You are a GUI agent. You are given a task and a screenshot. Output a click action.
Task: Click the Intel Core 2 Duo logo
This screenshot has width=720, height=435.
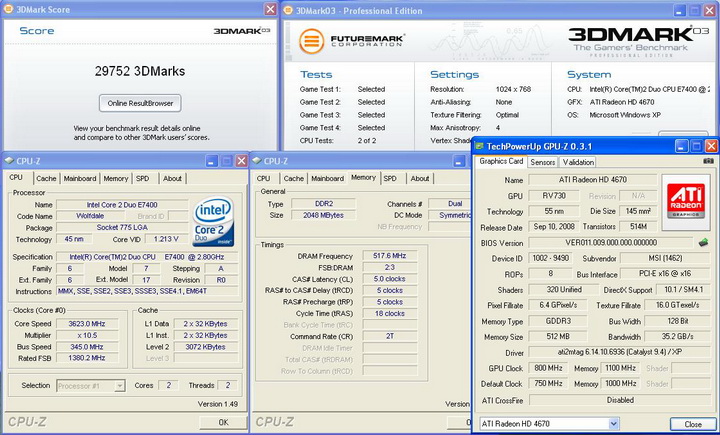pos(214,222)
